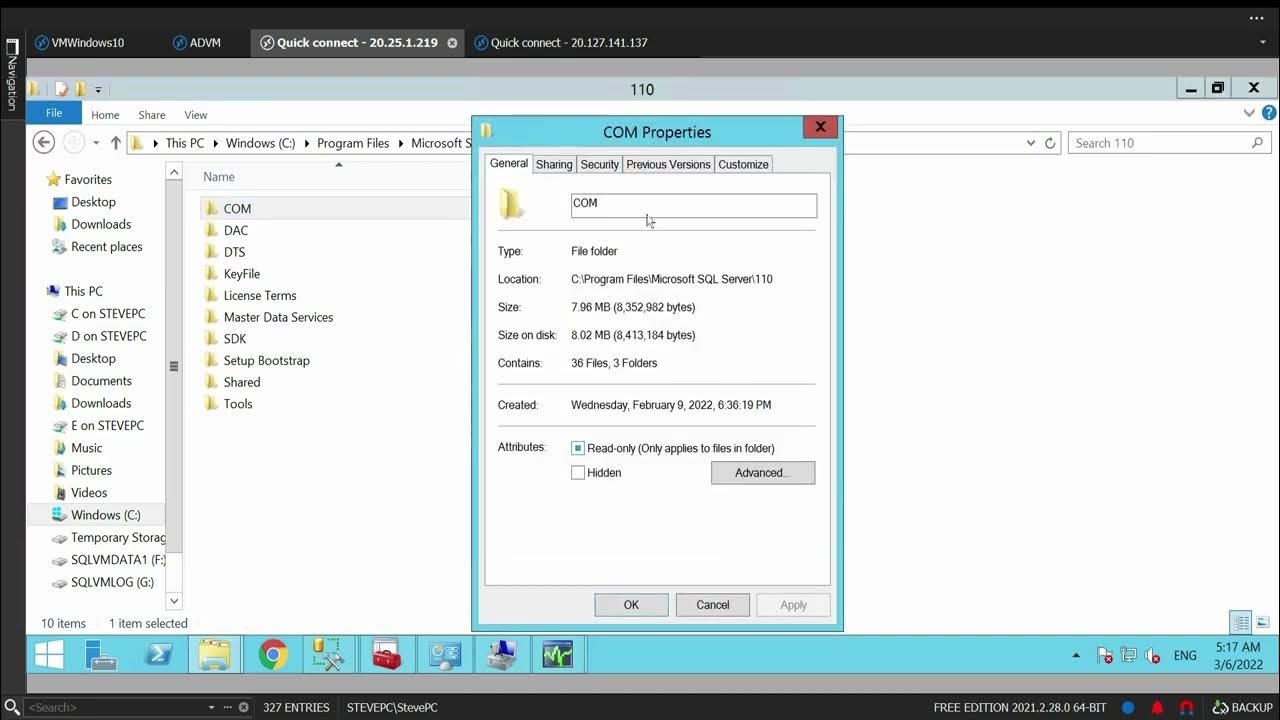
Task: Click the ENG language indicator
Action: click(x=1185, y=656)
